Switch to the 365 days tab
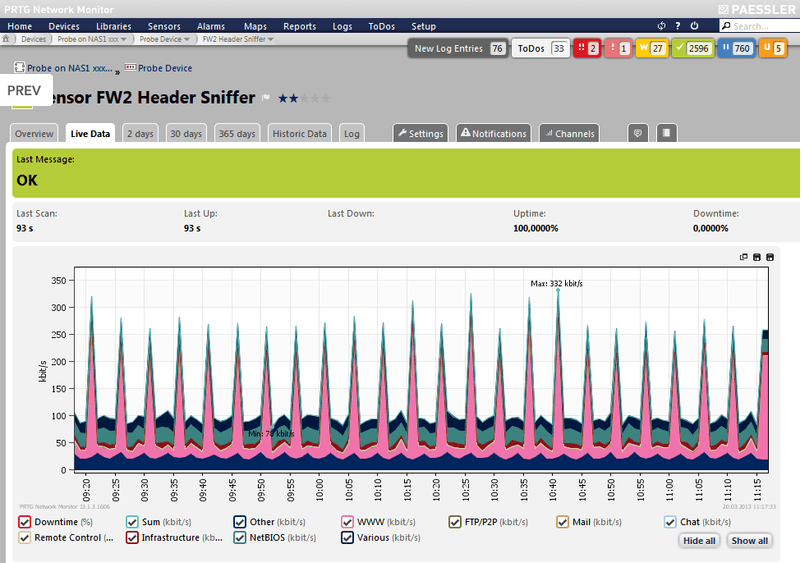This screenshot has height=563, width=802. (237, 133)
